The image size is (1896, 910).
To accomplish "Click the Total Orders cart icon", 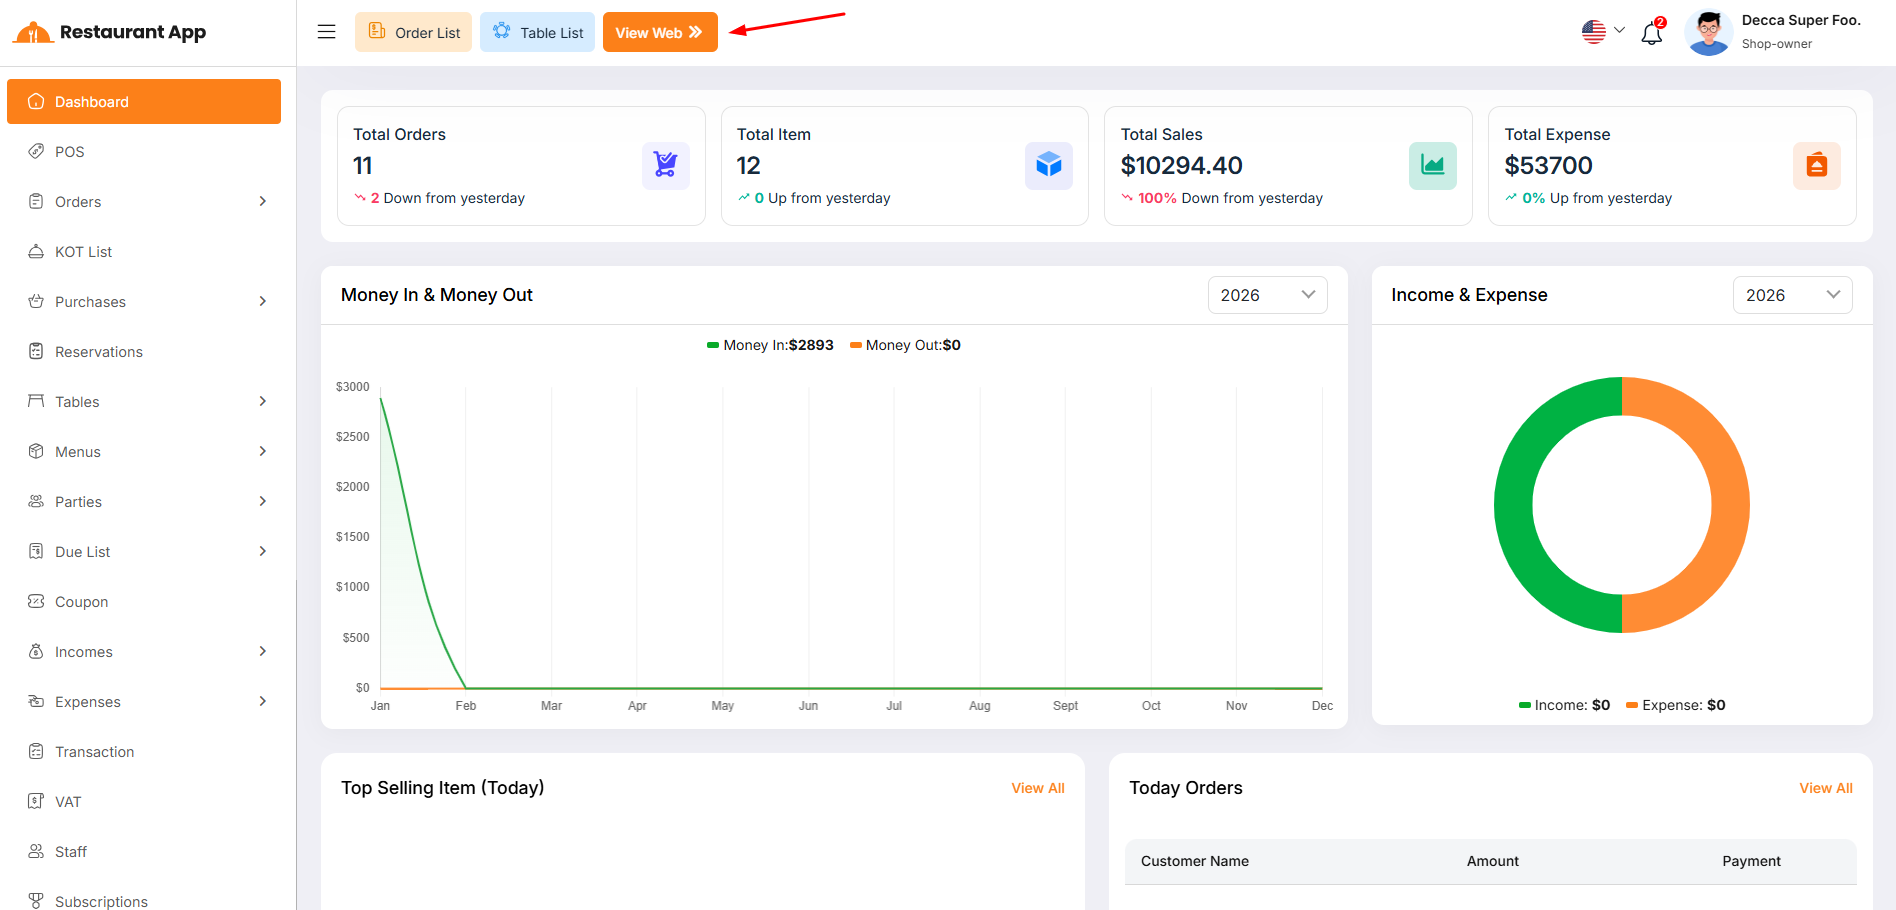I will click(x=665, y=165).
